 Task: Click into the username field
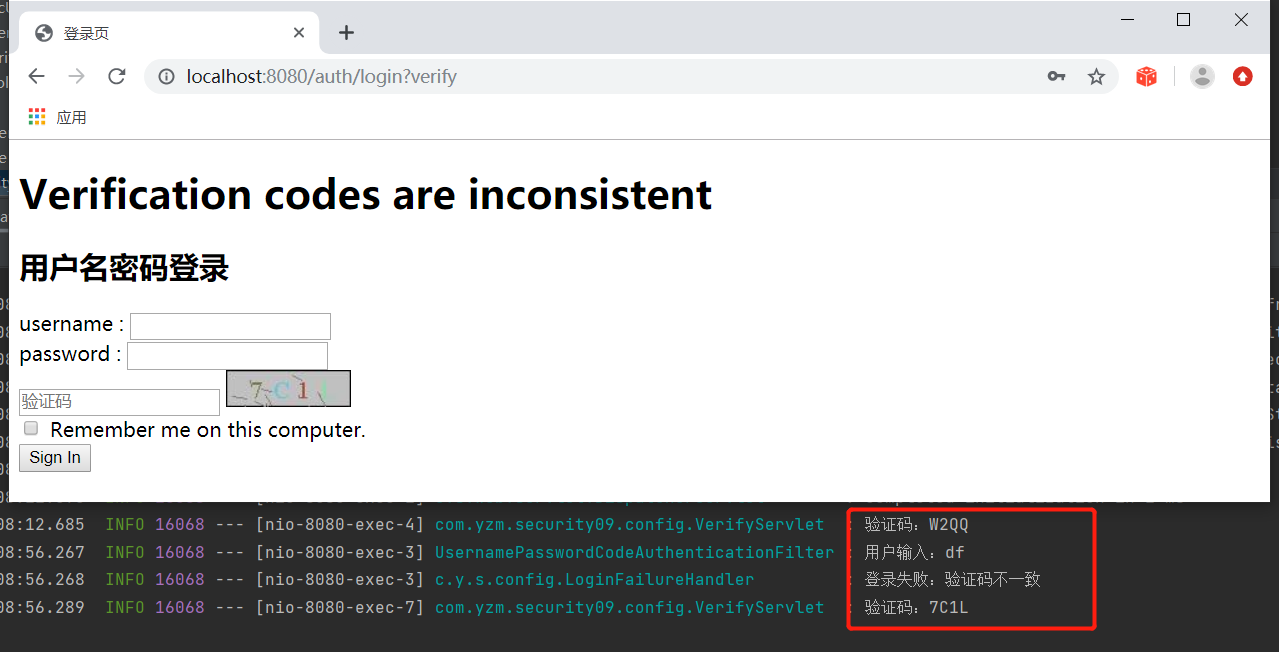click(x=230, y=326)
